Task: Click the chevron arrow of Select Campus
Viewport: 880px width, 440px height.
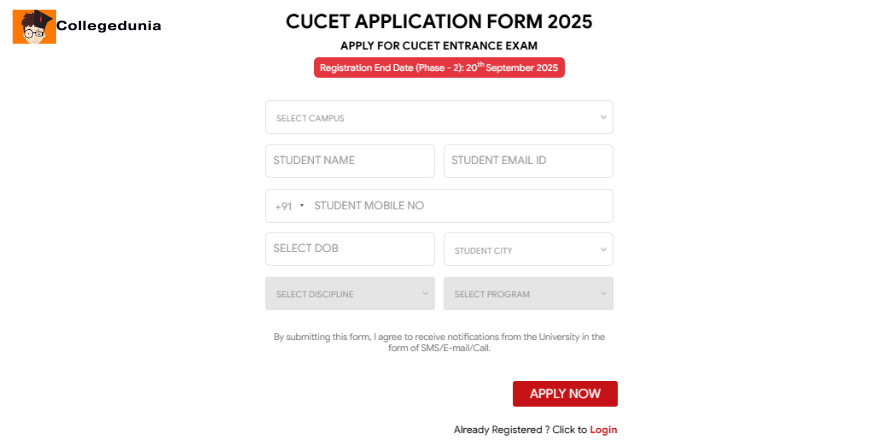Action: point(603,117)
